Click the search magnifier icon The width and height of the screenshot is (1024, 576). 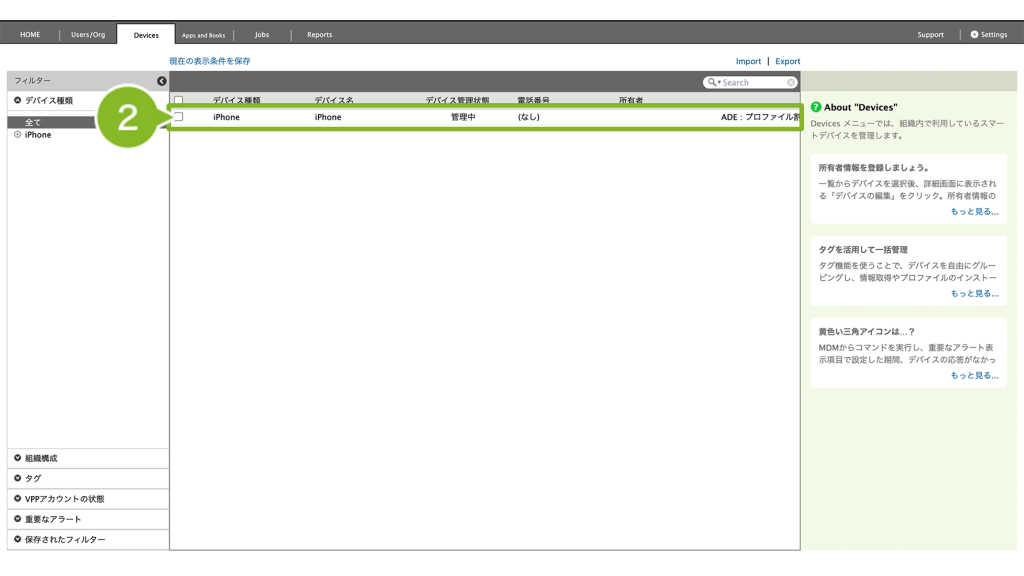pyautogui.click(x=712, y=83)
